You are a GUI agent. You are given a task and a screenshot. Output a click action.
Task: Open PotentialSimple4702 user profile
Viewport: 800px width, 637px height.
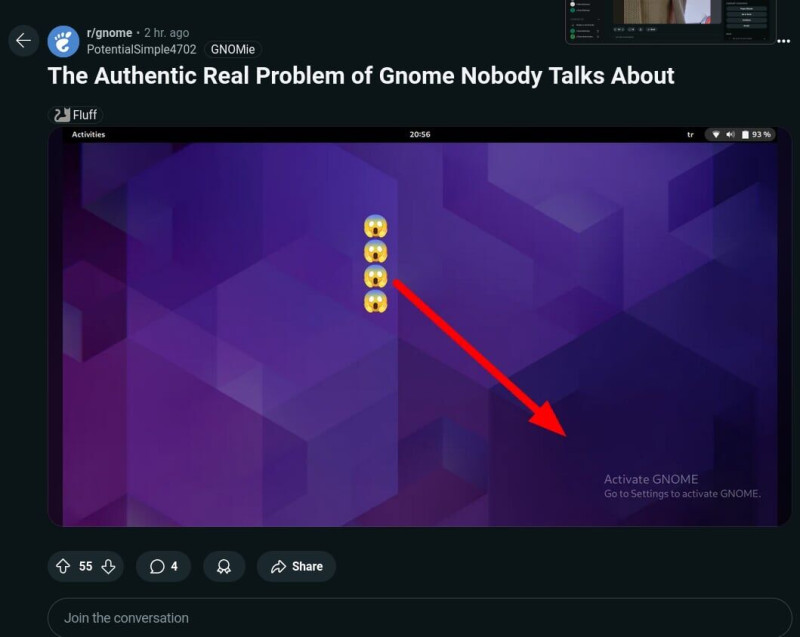pyautogui.click(x=141, y=49)
